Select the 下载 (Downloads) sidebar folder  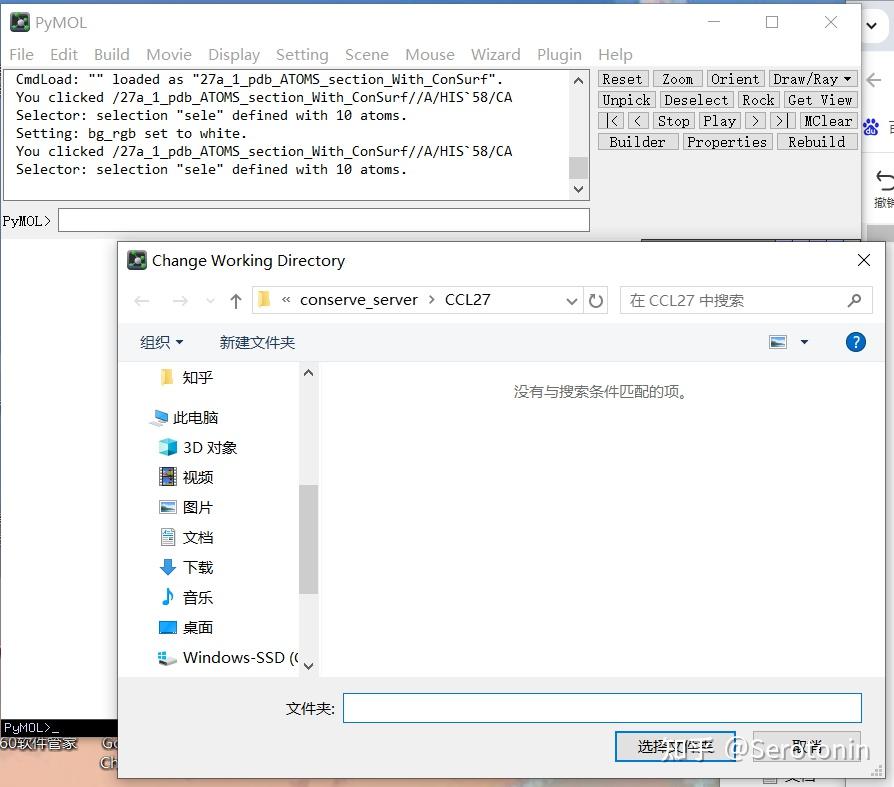pos(197,567)
